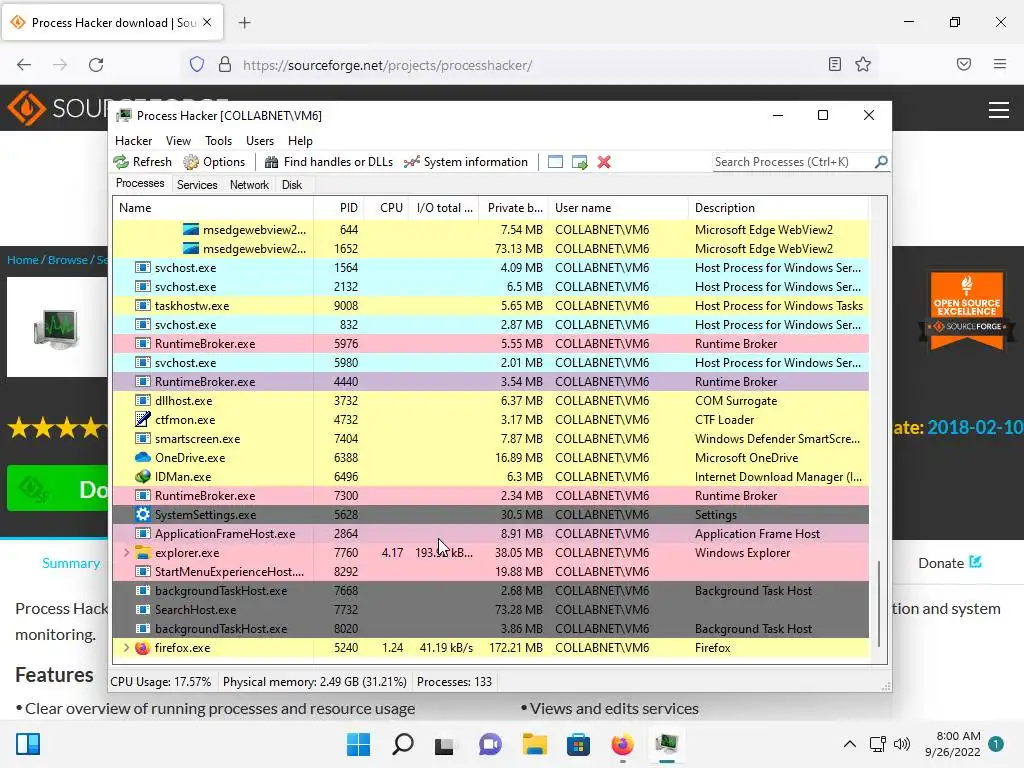The width and height of the screenshot is (1024, 768).
Task: Click the process list vertical scrollbar thumb
Action: pos(879,603)
